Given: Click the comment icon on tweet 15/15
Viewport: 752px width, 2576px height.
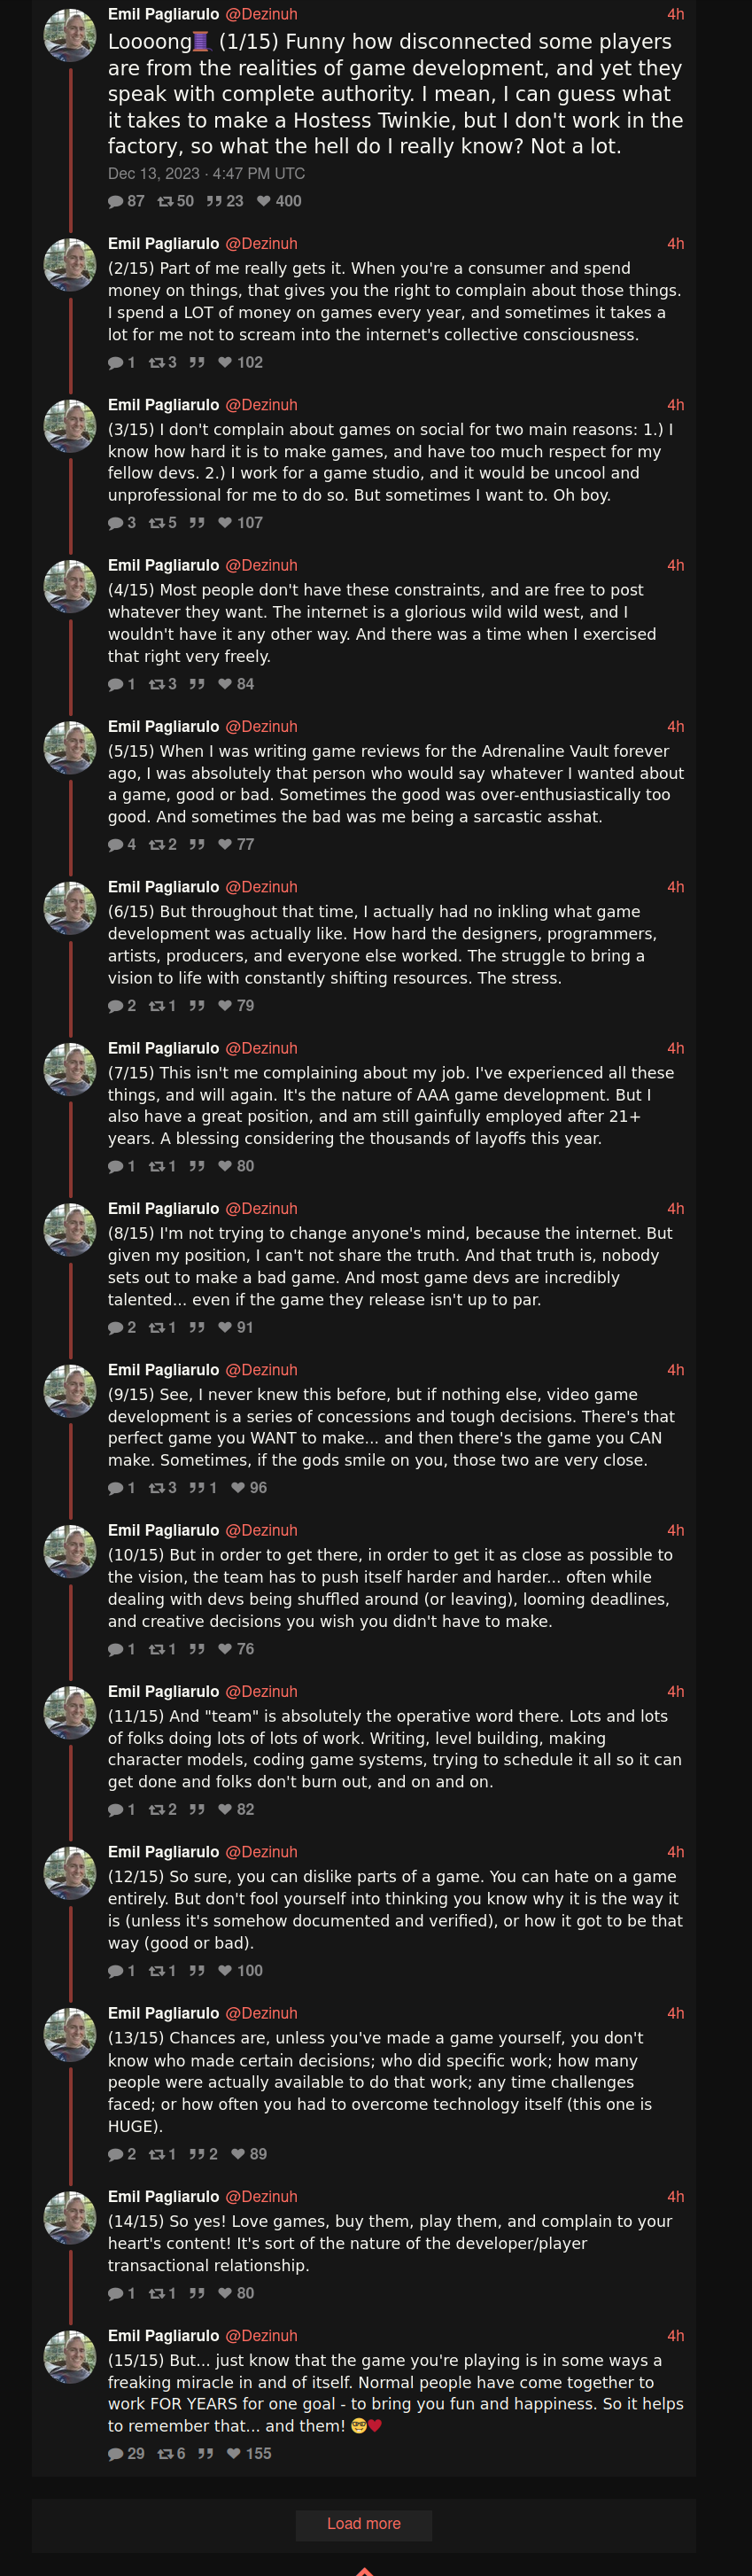Looking at the screenshot, I should coord(115,2454).
